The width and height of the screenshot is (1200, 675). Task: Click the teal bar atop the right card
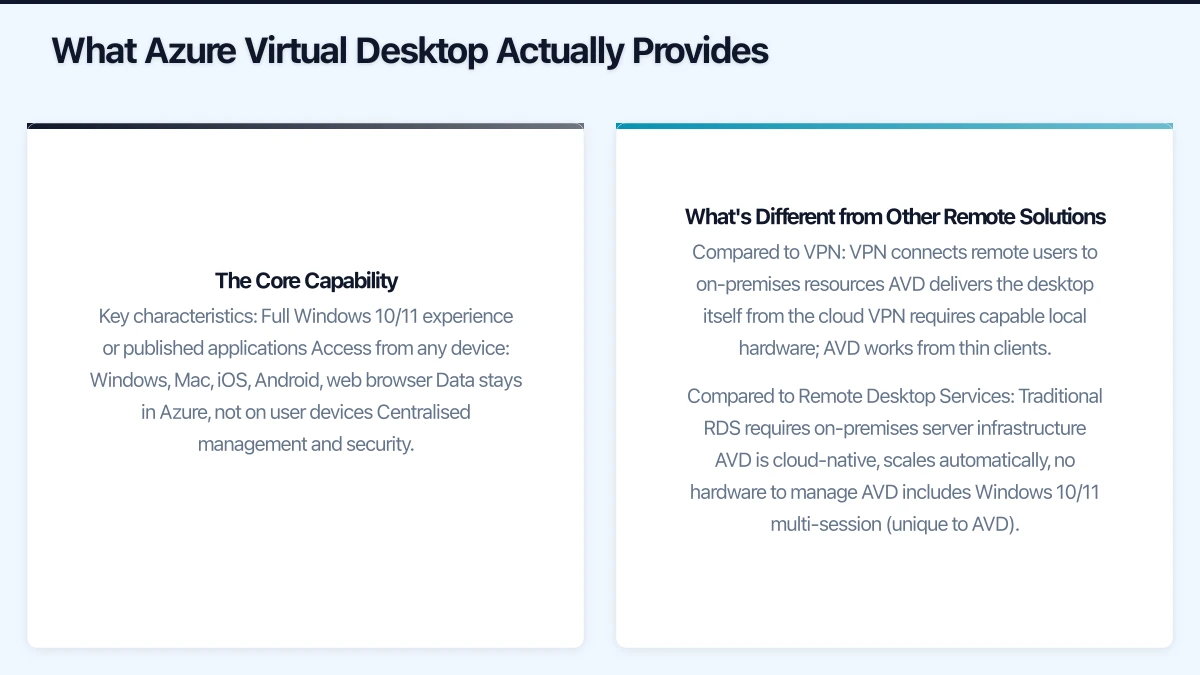tap(894, 125)
